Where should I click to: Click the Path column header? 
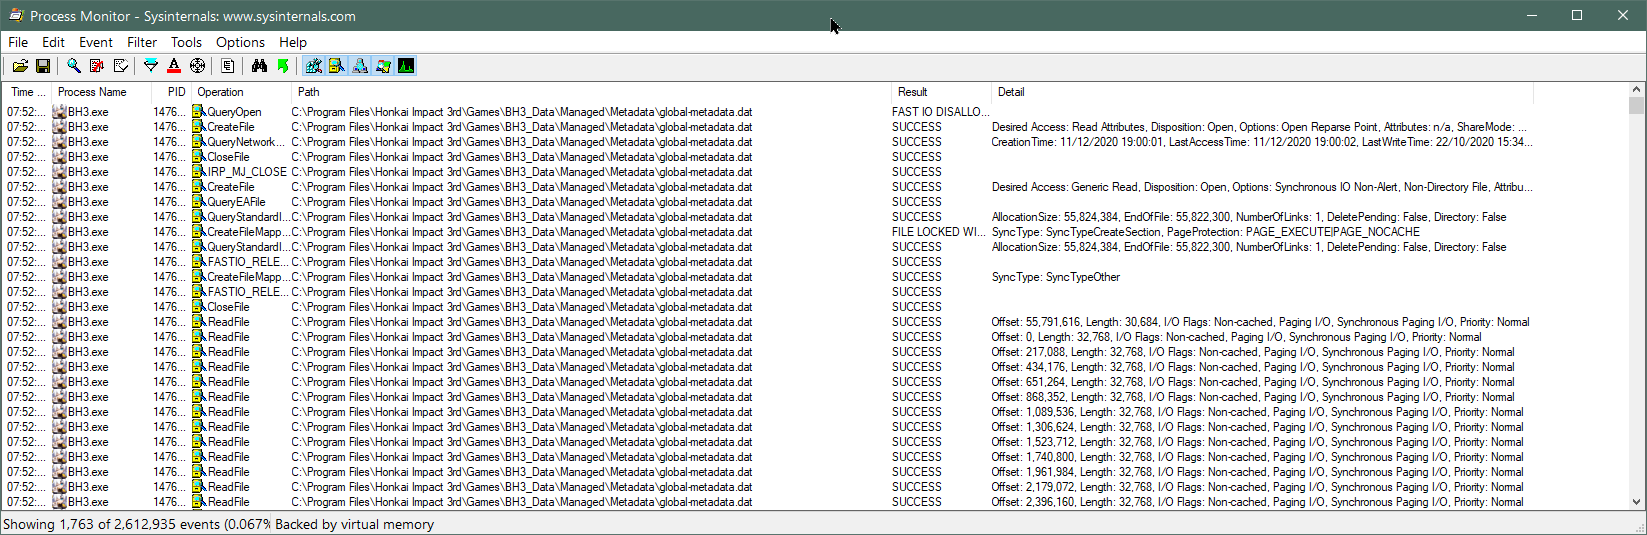[591, 92]
